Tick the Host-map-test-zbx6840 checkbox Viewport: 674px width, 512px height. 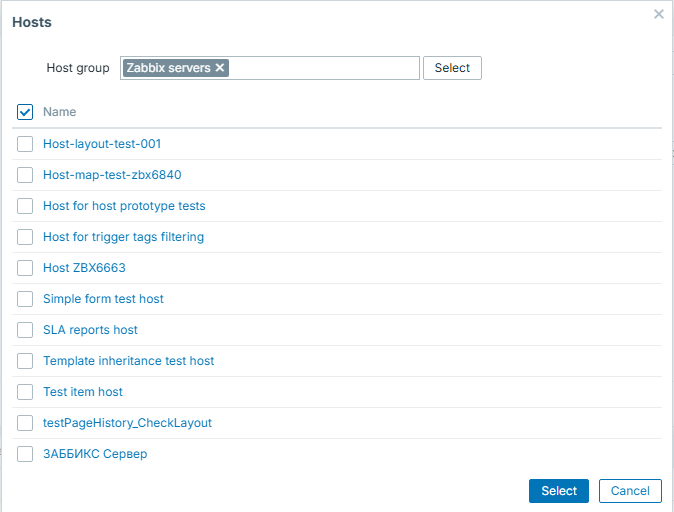[25, 175]
